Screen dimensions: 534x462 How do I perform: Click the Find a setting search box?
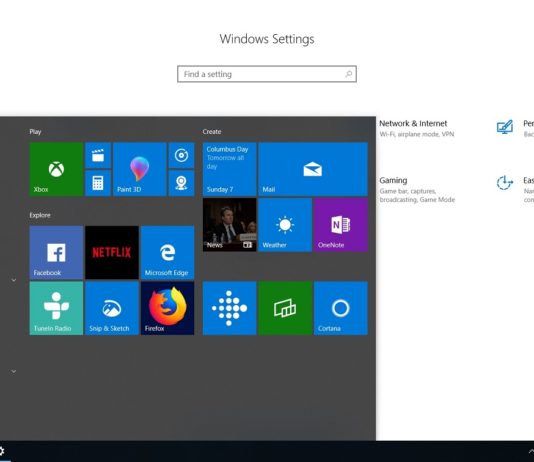[x=267, y=74]
